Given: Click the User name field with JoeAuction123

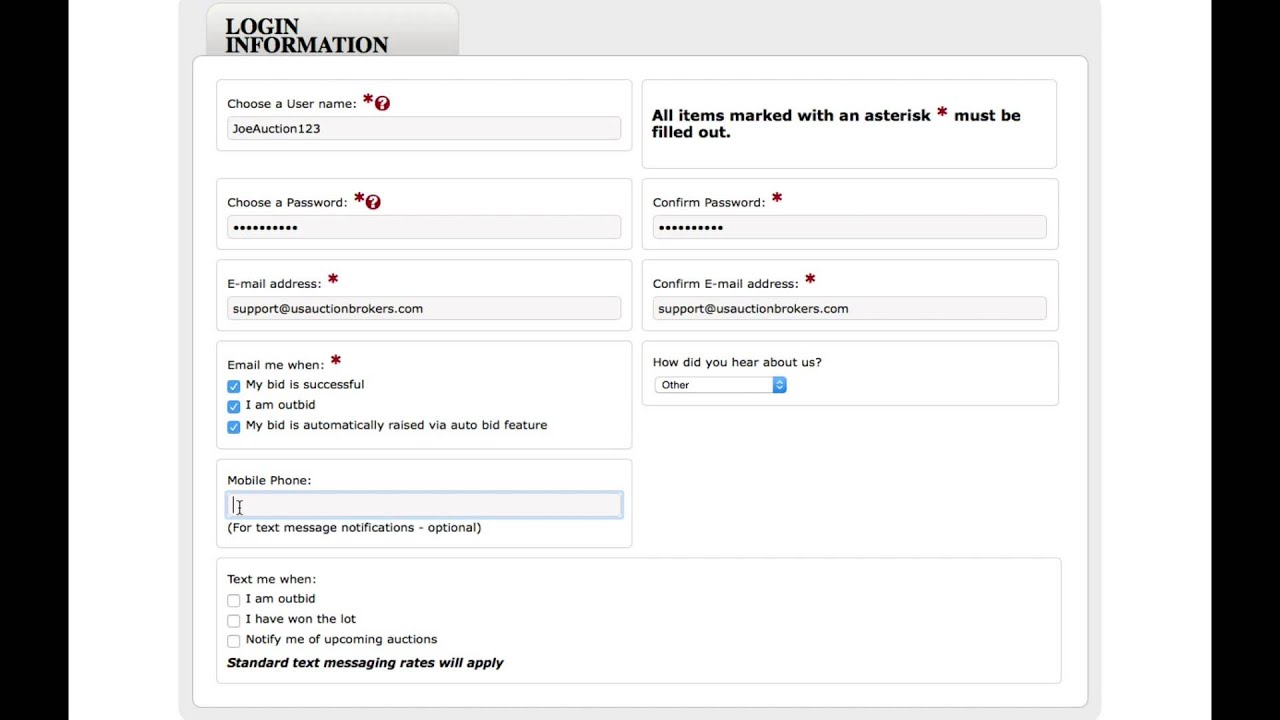Looking at the screenshot, I should click(x=424, y=128).
